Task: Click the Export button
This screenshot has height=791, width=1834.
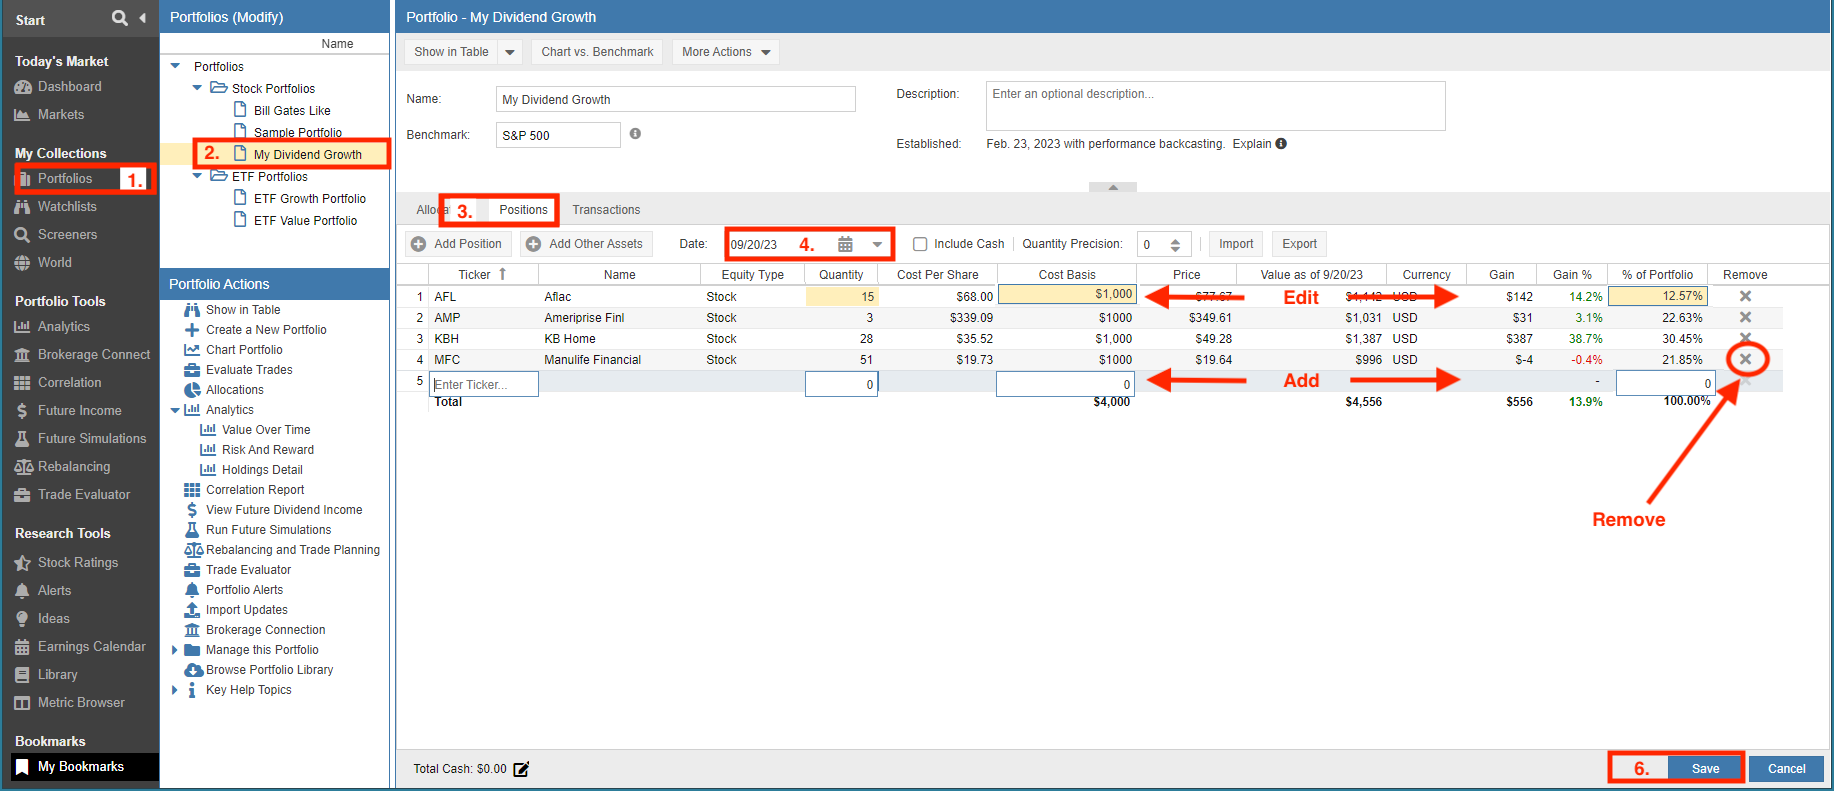Action: point(1299,244)
